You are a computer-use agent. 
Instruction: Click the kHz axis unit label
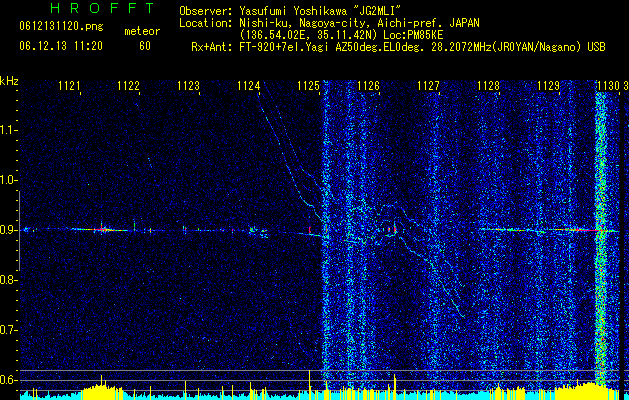pos(9,81)
